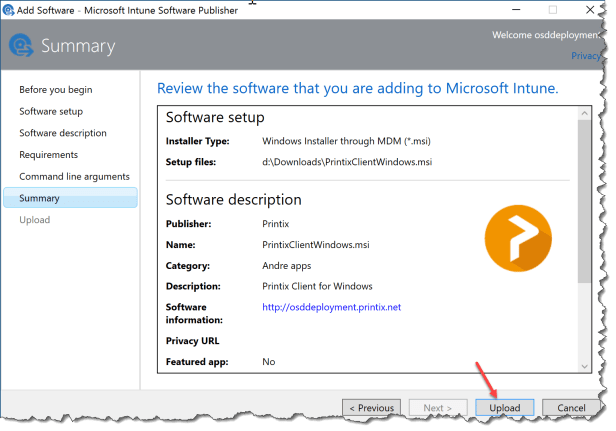Viewport: 616px width, 431px height.
Task: Switch to Software description step
Action: coord(63,133)
